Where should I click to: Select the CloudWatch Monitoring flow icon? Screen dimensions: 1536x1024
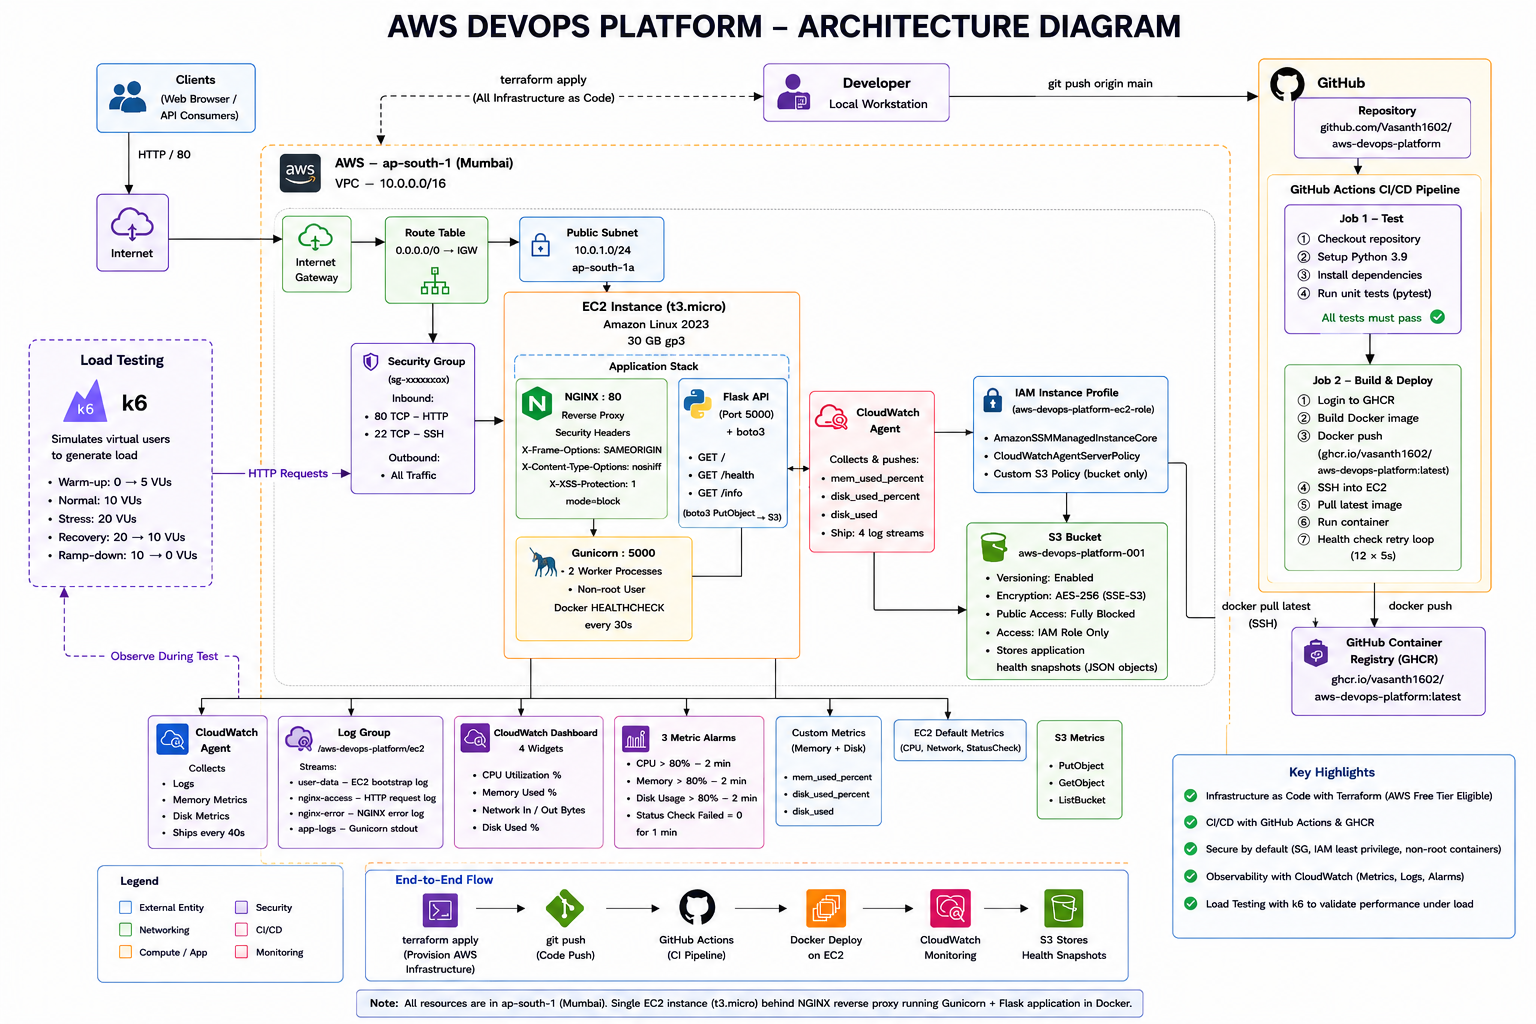tap(950, 908)
